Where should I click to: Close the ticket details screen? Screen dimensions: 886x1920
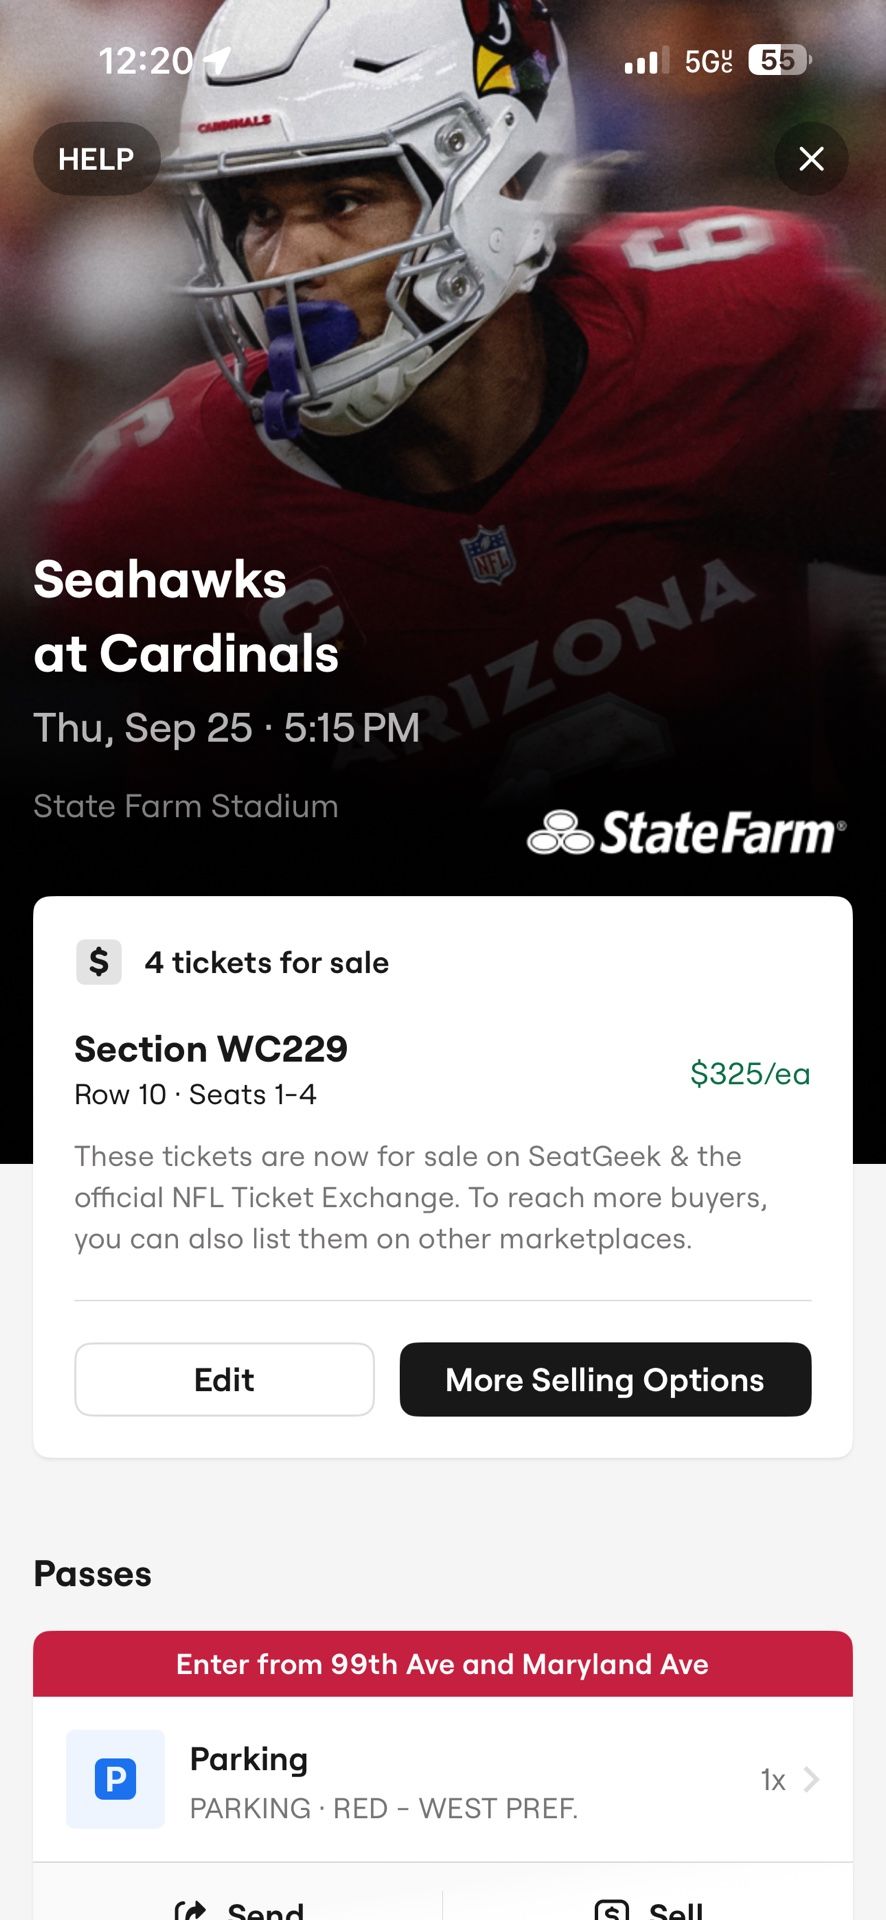pyautogui.click(x=811, y=159)
